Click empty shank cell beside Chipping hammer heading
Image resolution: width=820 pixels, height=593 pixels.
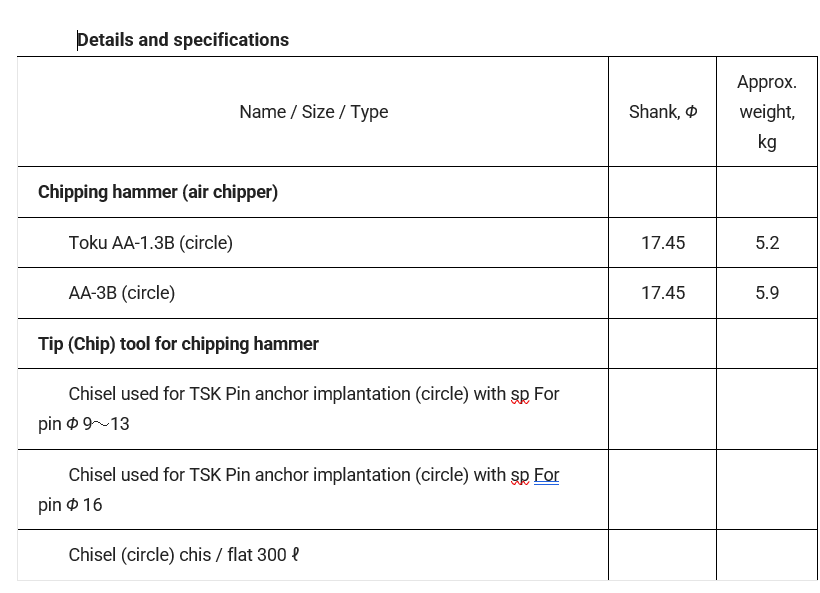[662, 192]
